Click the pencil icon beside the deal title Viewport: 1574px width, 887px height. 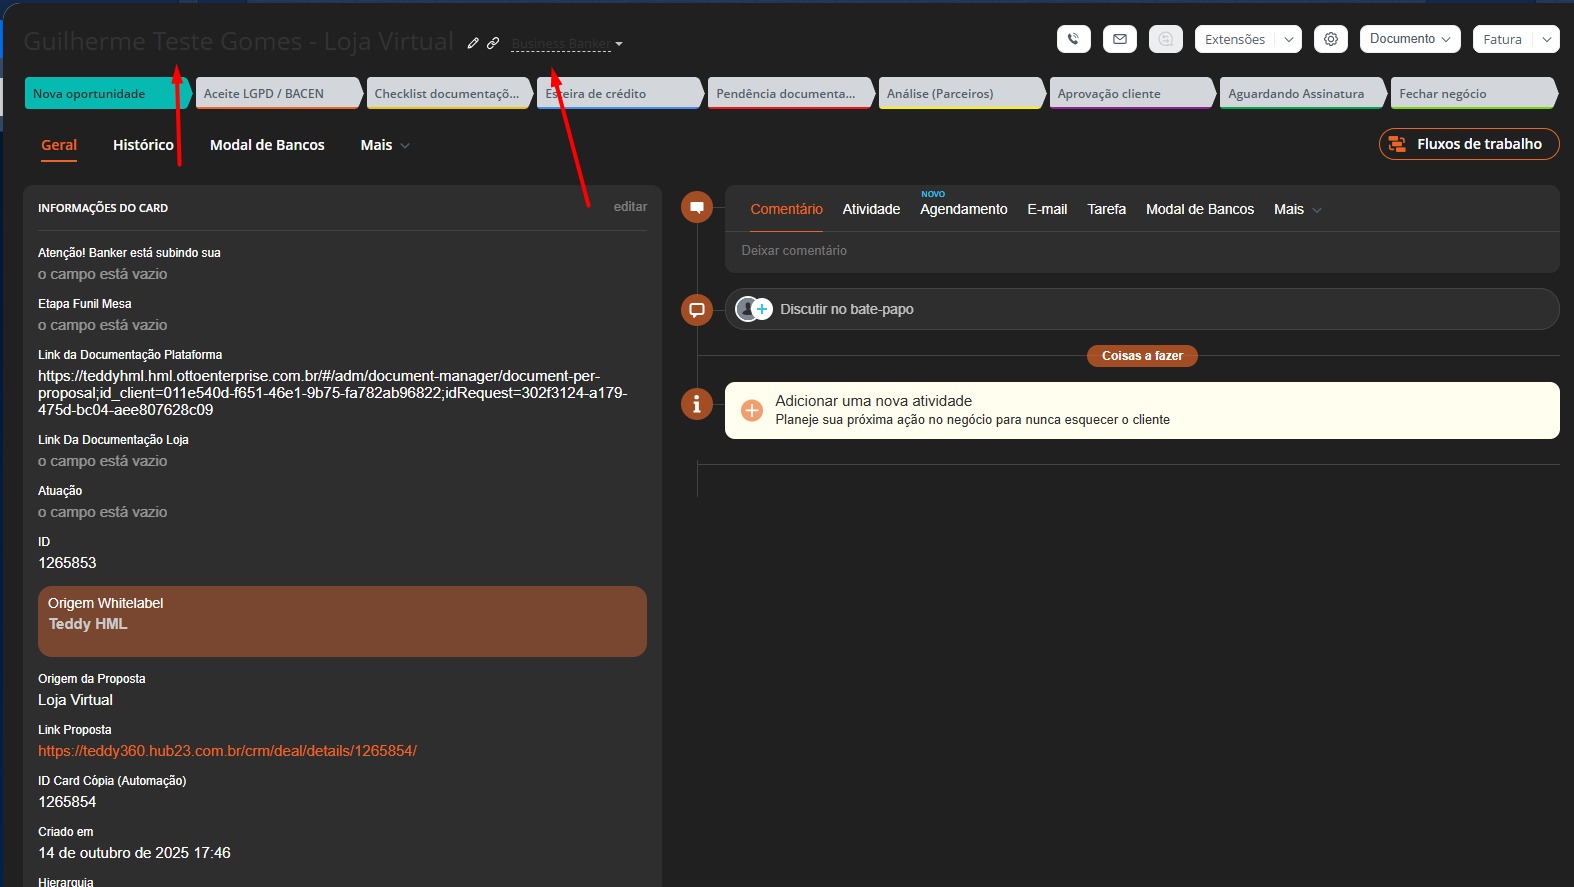473,43
